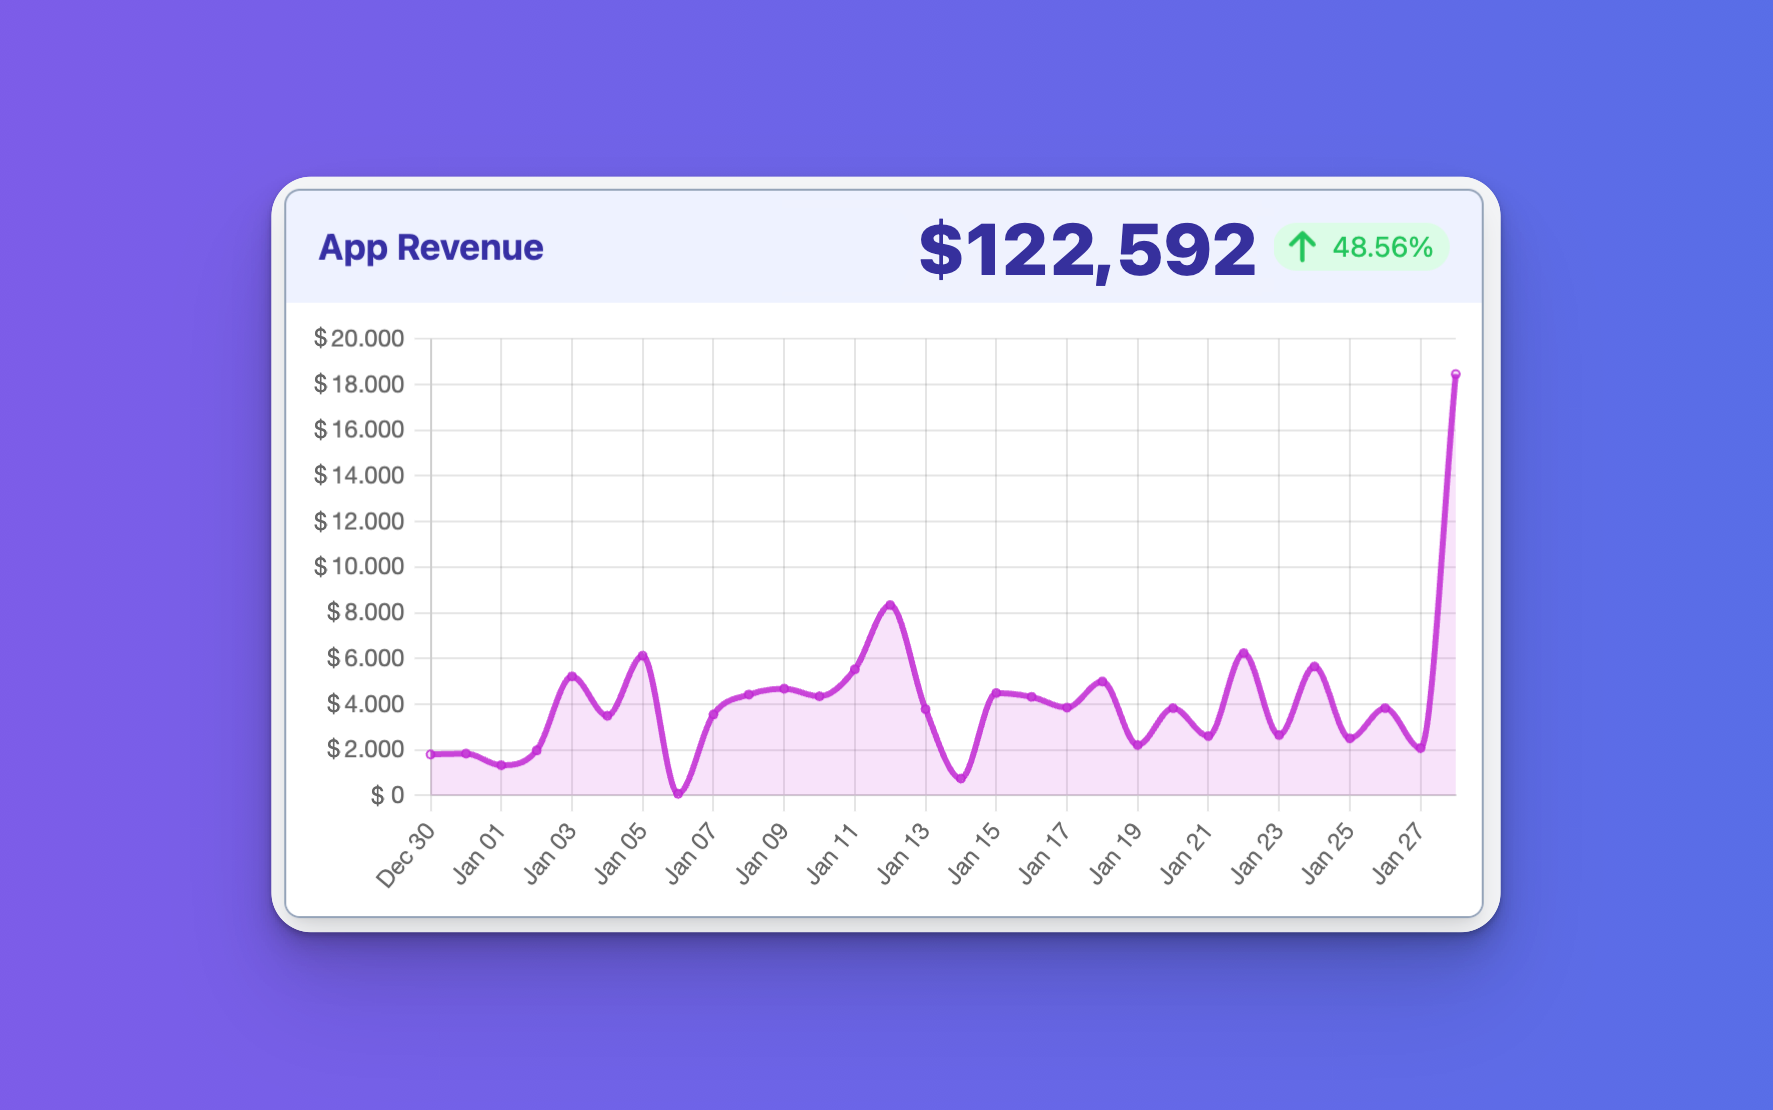Click the Jan 07 x-axis label
The width and height of the screenshot is (1773, 1110).
[690, 854]
